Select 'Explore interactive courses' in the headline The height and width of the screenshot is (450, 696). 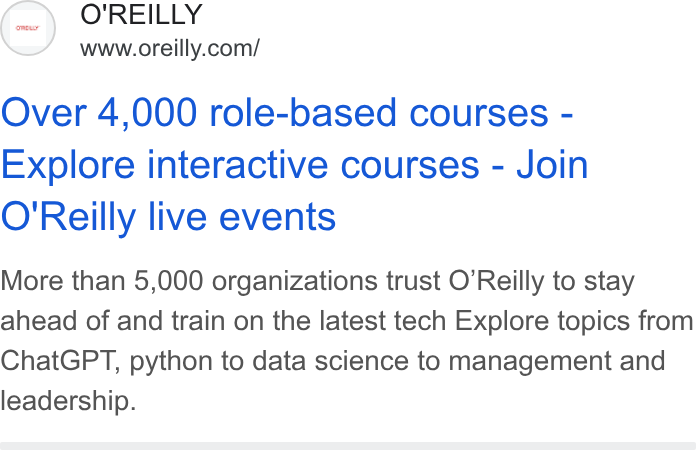click(240, 165)
